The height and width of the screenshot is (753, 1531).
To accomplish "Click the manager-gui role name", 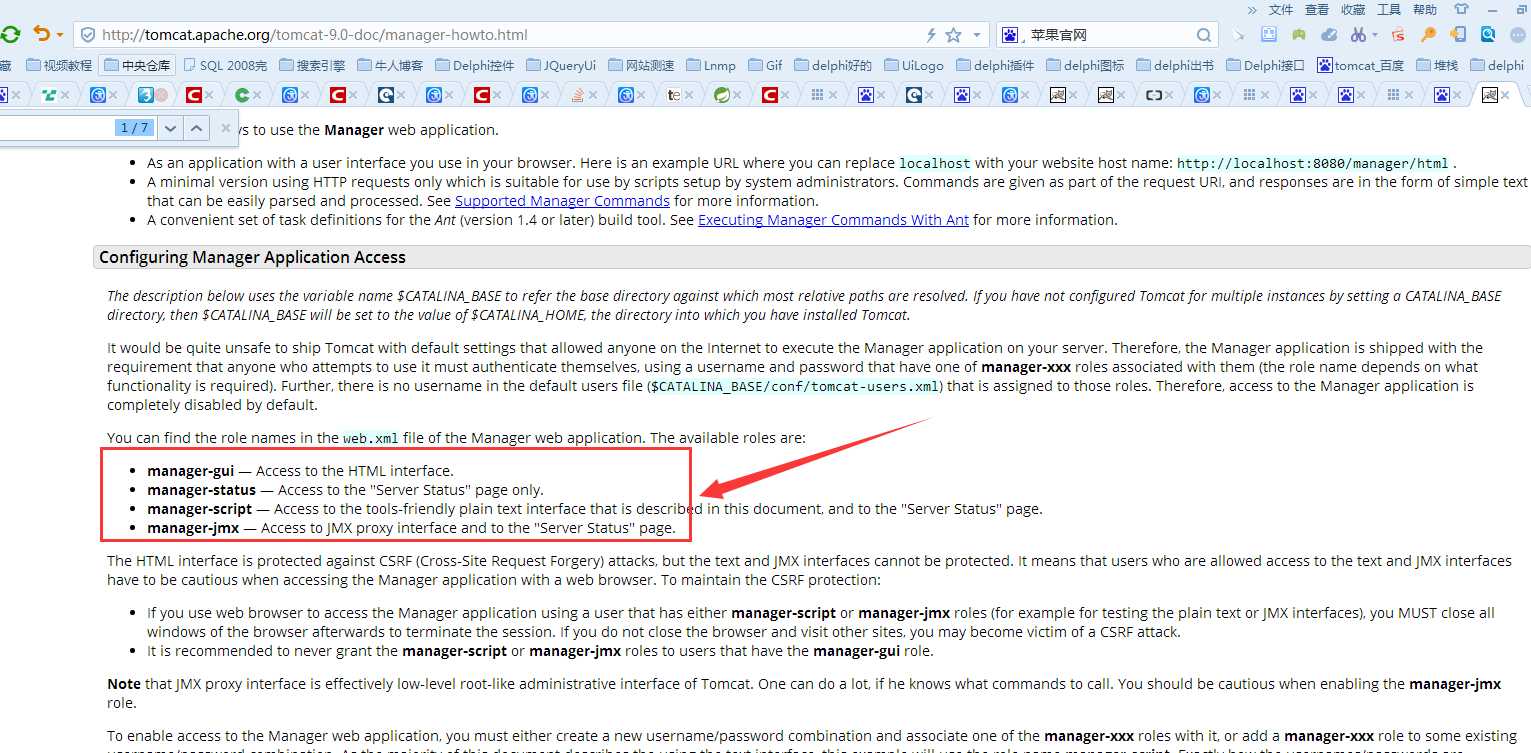I will pos(190,471).
